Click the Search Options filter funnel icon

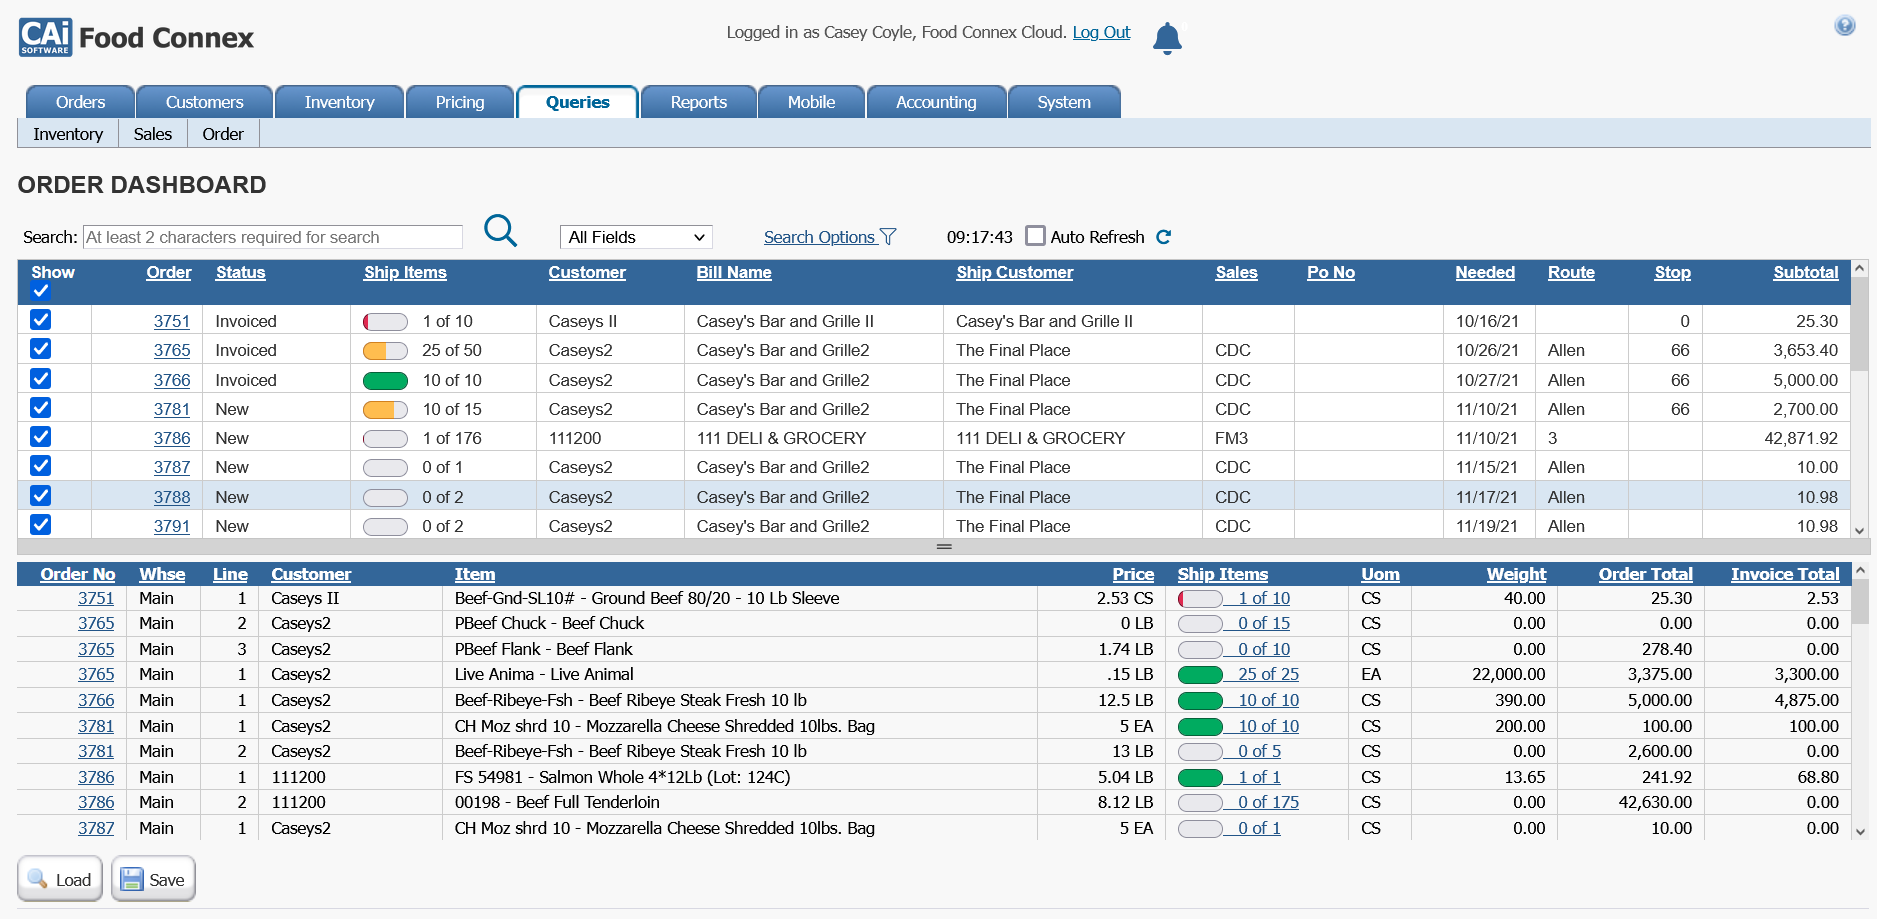[888, 237]
